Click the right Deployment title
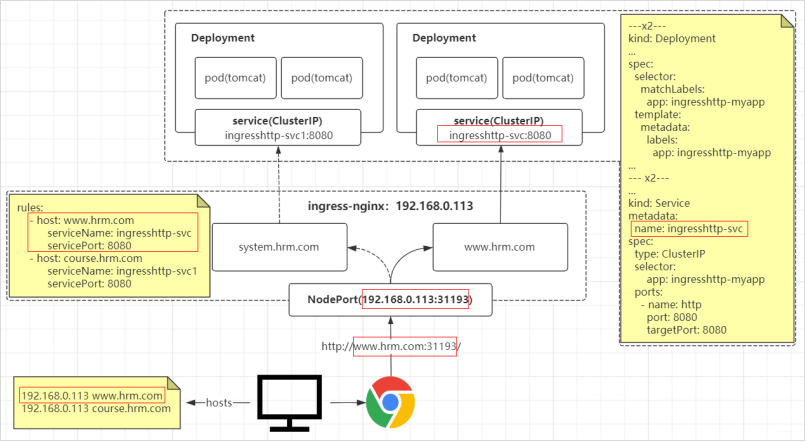 [x=444, y=38]
